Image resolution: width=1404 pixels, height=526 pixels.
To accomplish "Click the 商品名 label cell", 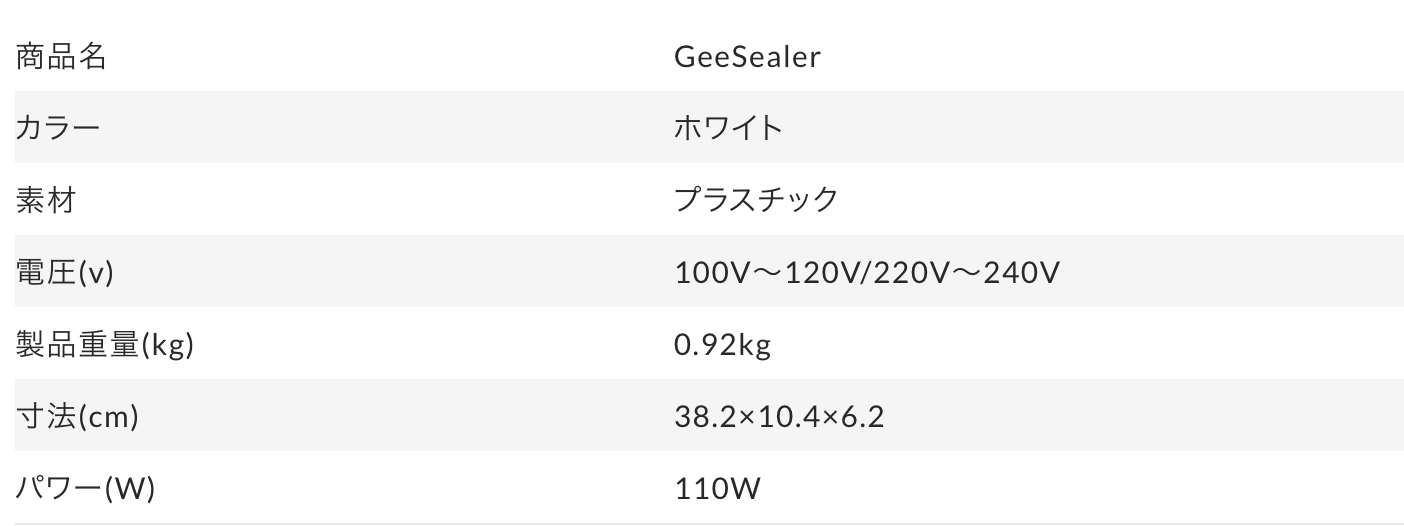I will pyautogui.click(x=61, y=56).
